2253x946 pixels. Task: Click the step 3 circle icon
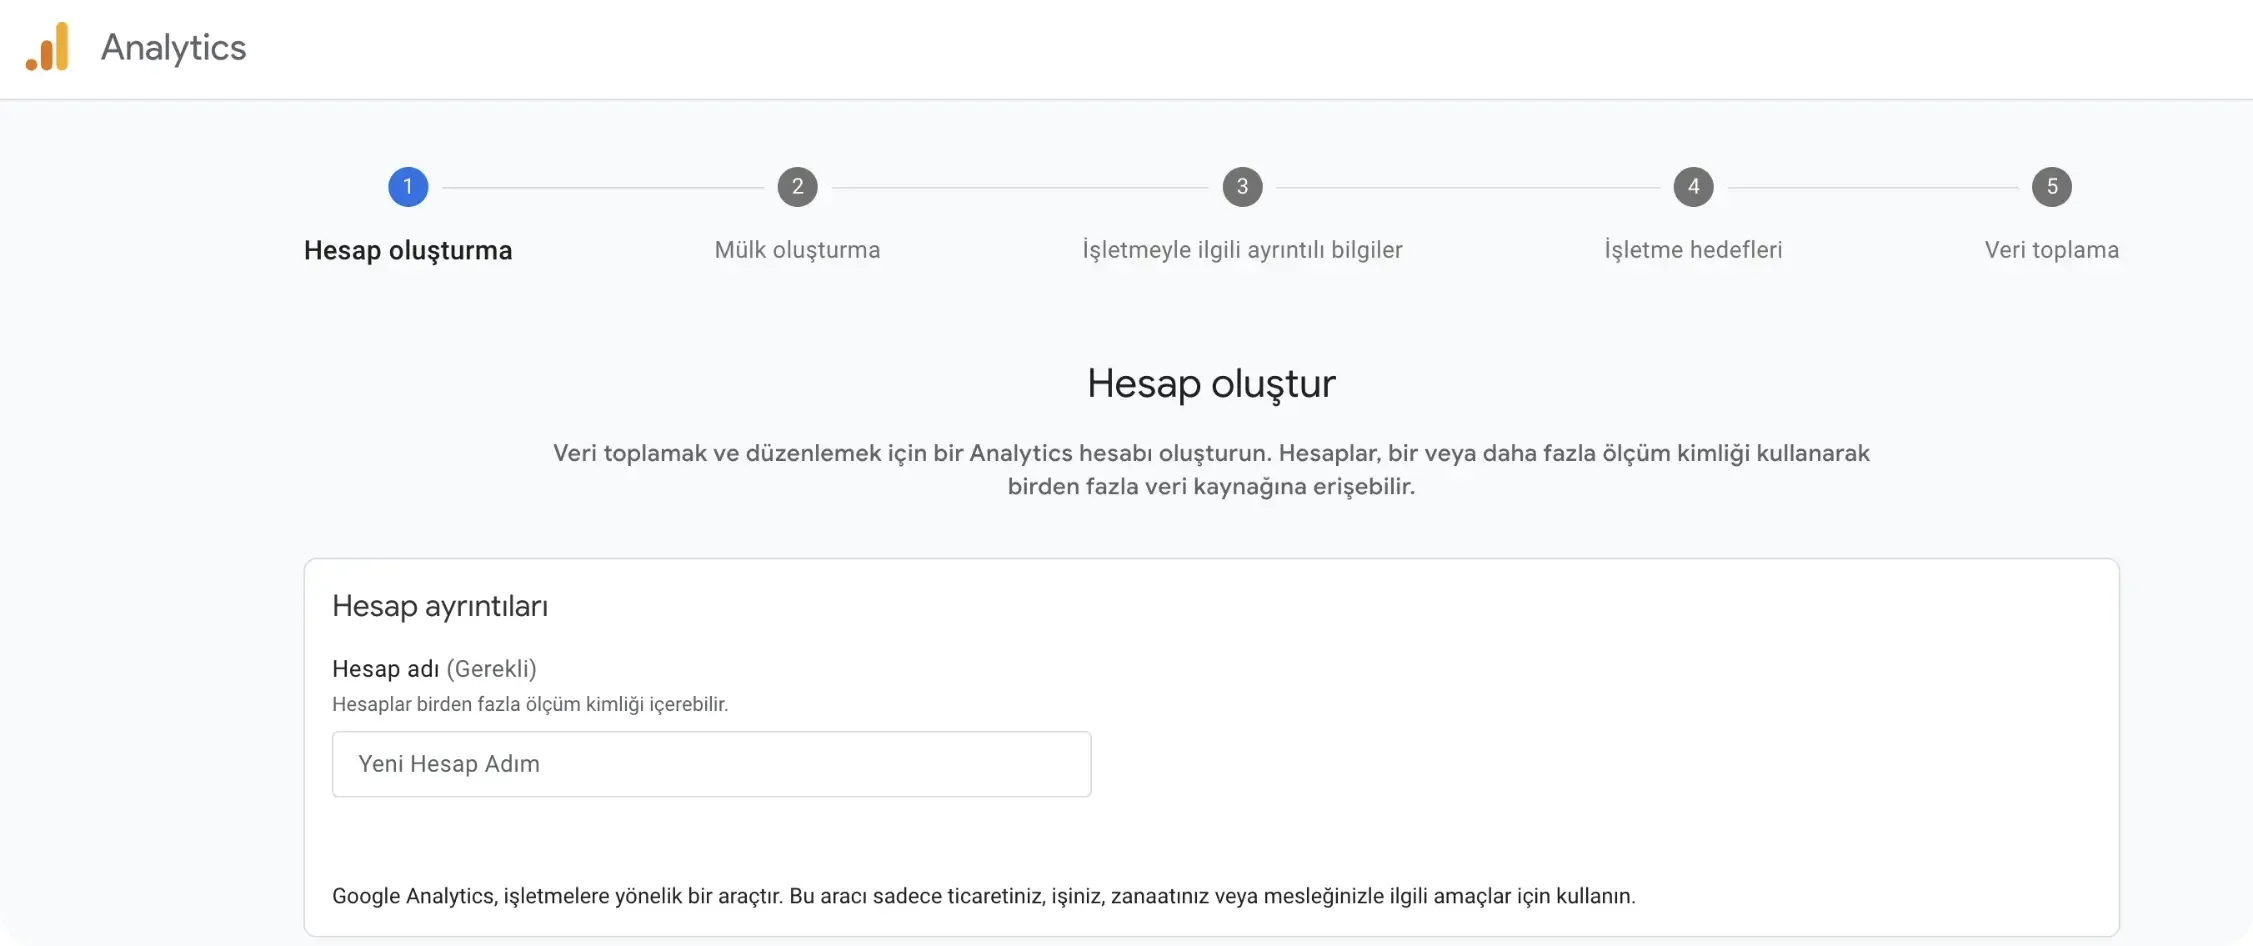pyautogui.click(x=1242, y=187)
